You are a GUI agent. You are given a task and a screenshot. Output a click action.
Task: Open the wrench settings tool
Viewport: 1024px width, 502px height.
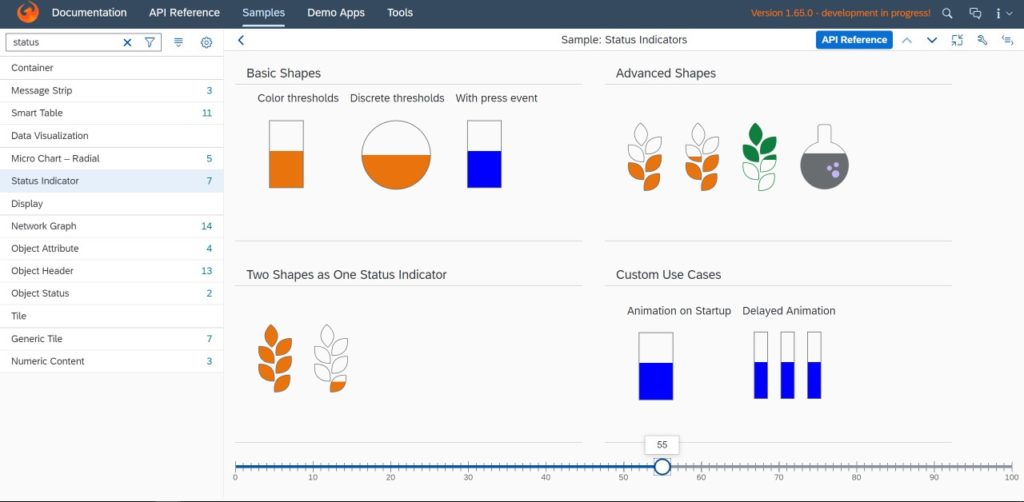pyautogui.click(x=982, y=40)
